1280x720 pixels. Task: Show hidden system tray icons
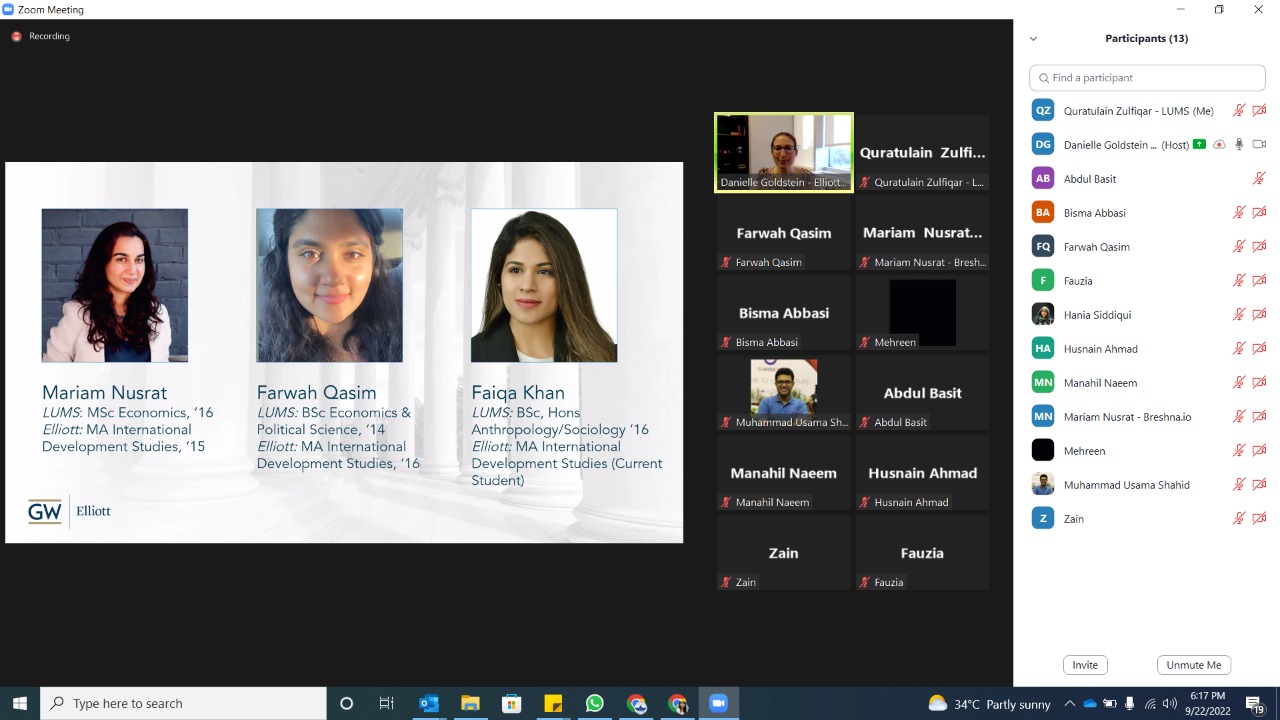pyautogui.click(x=1069, y=704)
